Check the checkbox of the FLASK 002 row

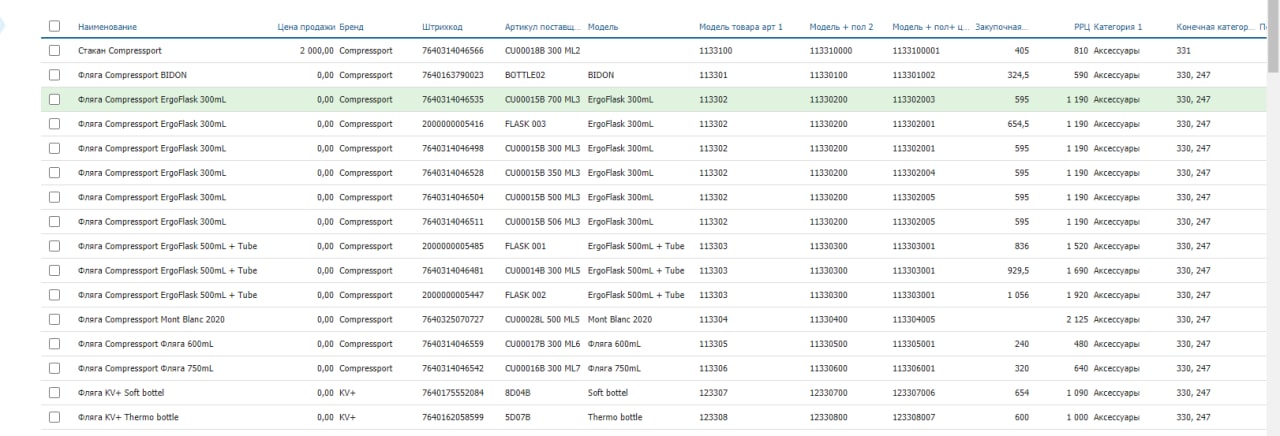pyautogui.click(x=55, y=295)
